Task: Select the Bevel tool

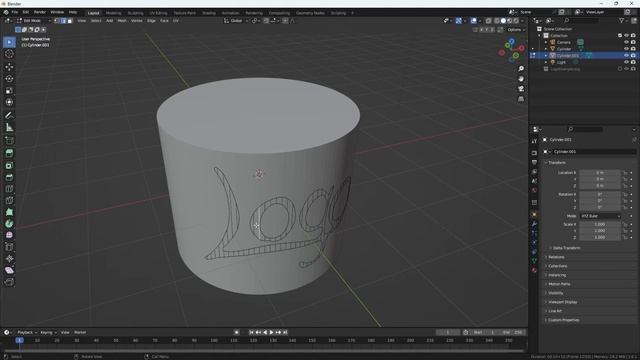Action: [x=9, y=177]
